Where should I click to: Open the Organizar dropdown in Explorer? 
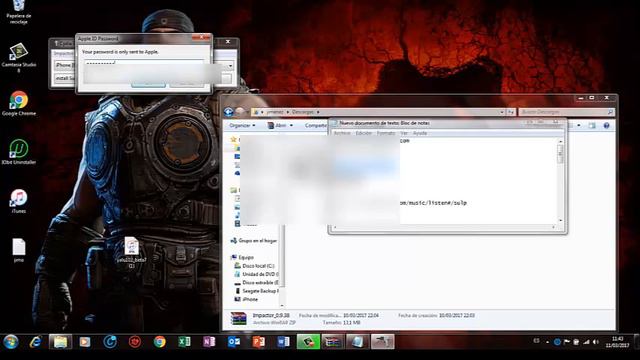pos(242,125)
